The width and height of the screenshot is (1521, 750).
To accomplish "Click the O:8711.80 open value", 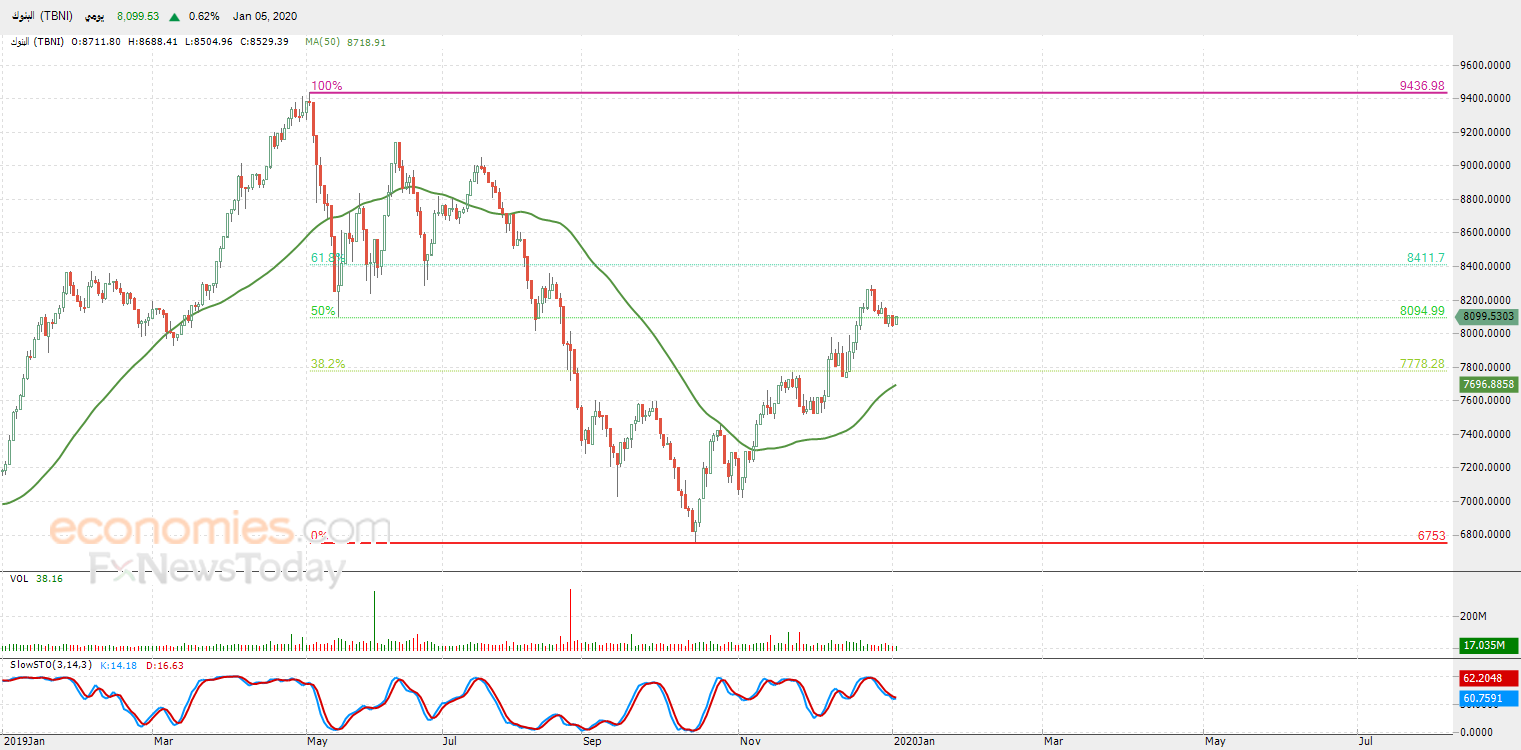I will coord(96,42).
